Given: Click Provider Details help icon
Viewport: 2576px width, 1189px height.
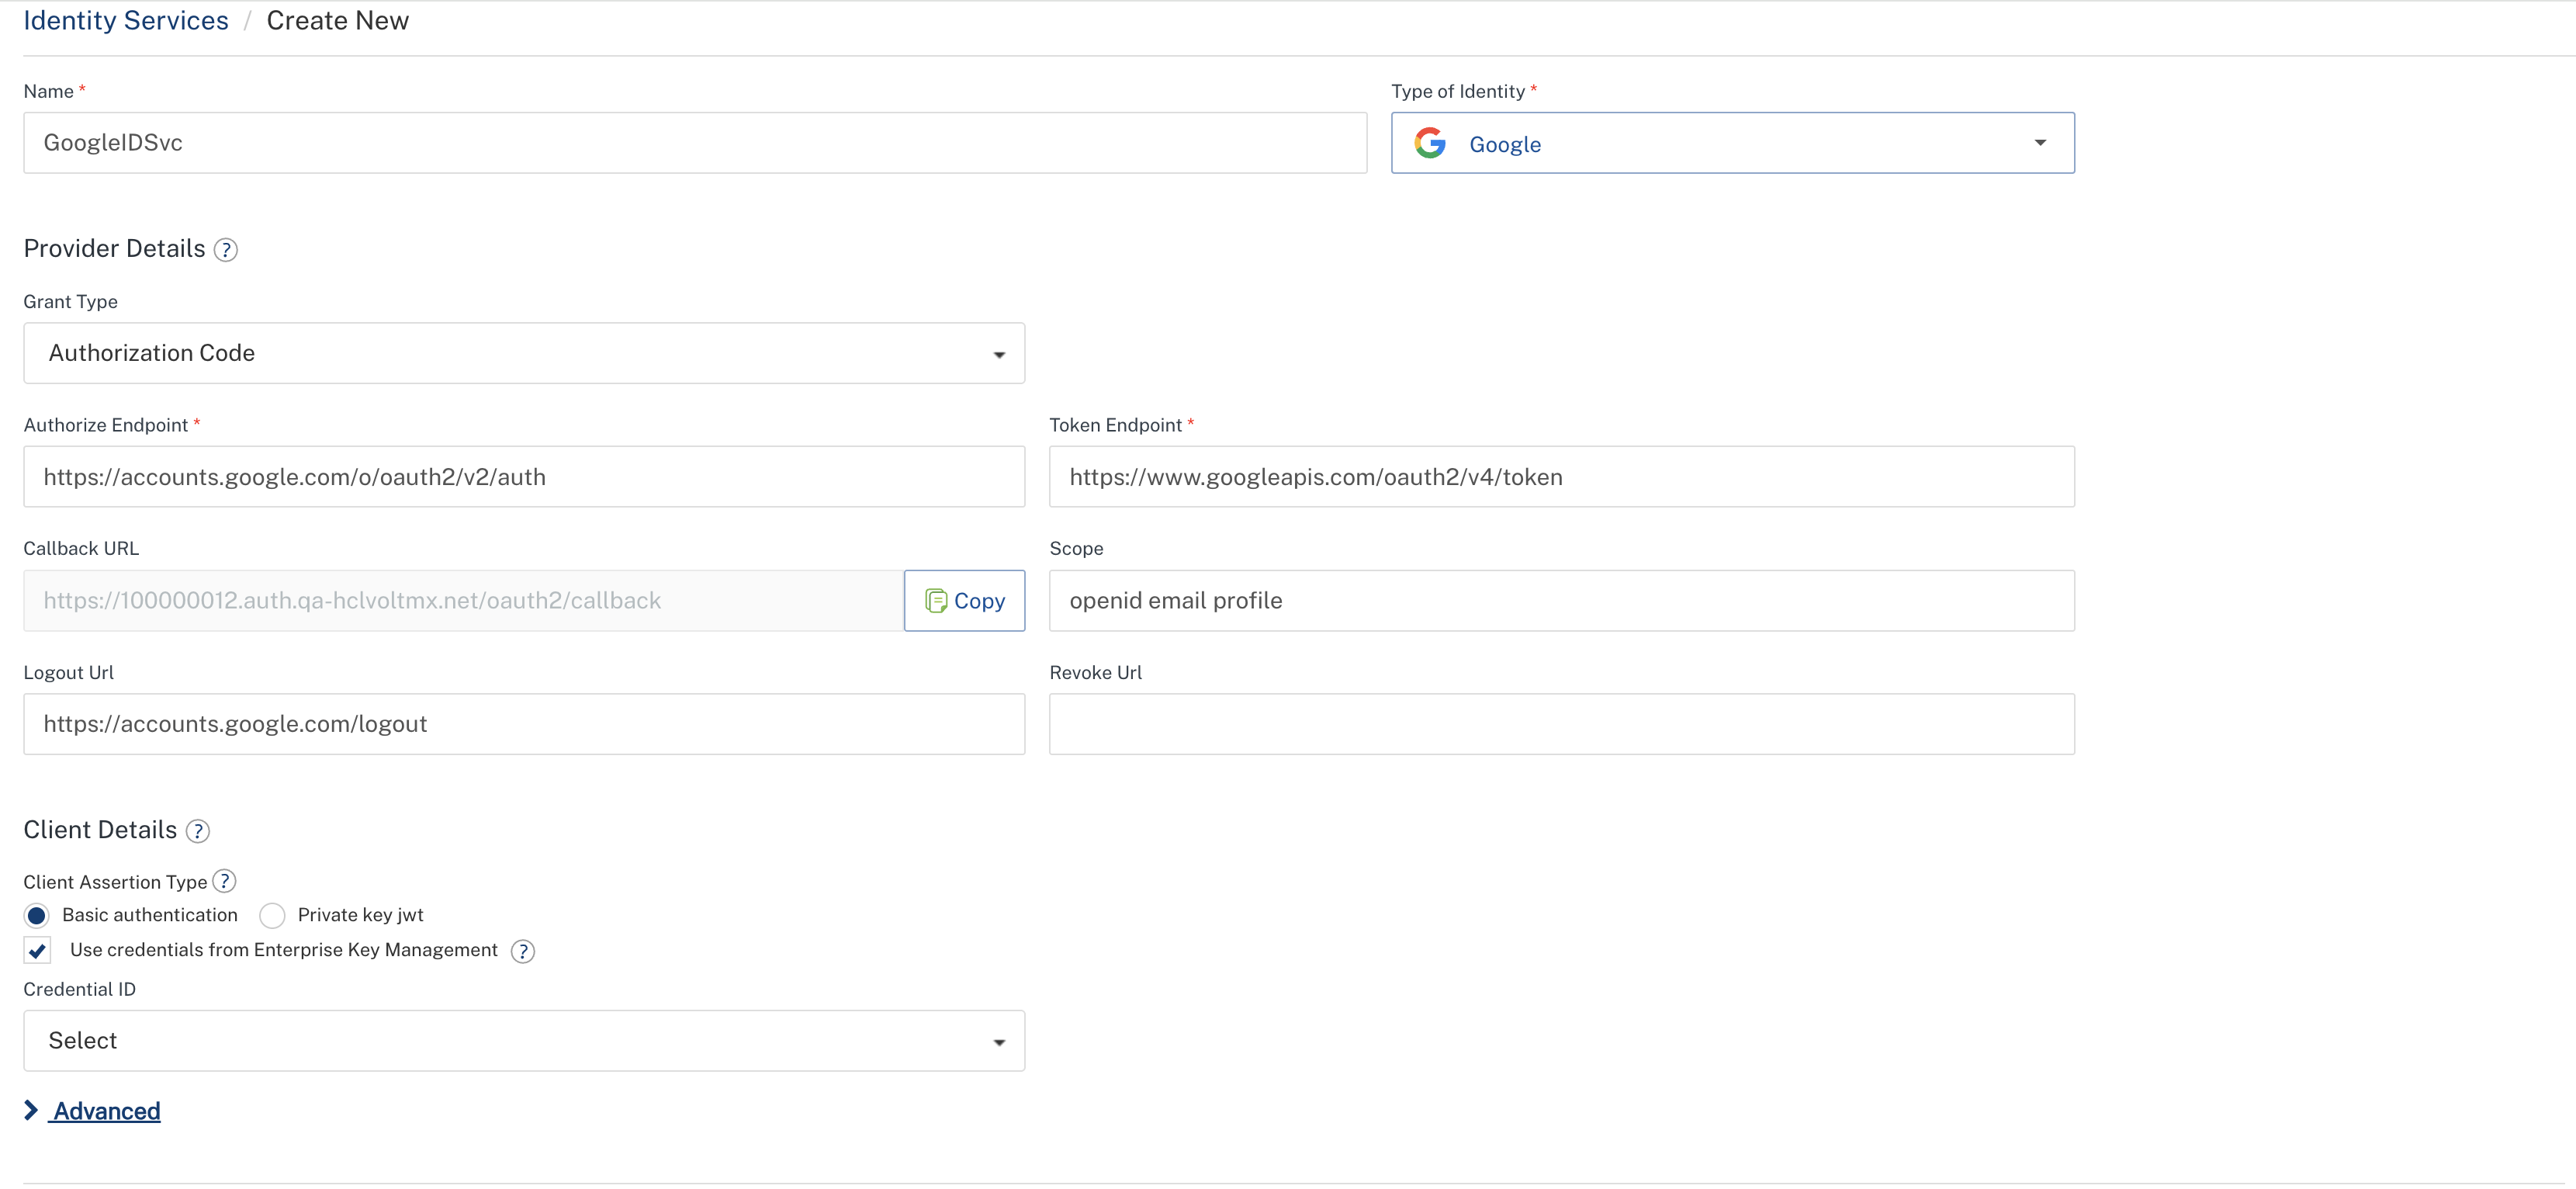Looking at the screenshot, I should [x=226, y=250].
